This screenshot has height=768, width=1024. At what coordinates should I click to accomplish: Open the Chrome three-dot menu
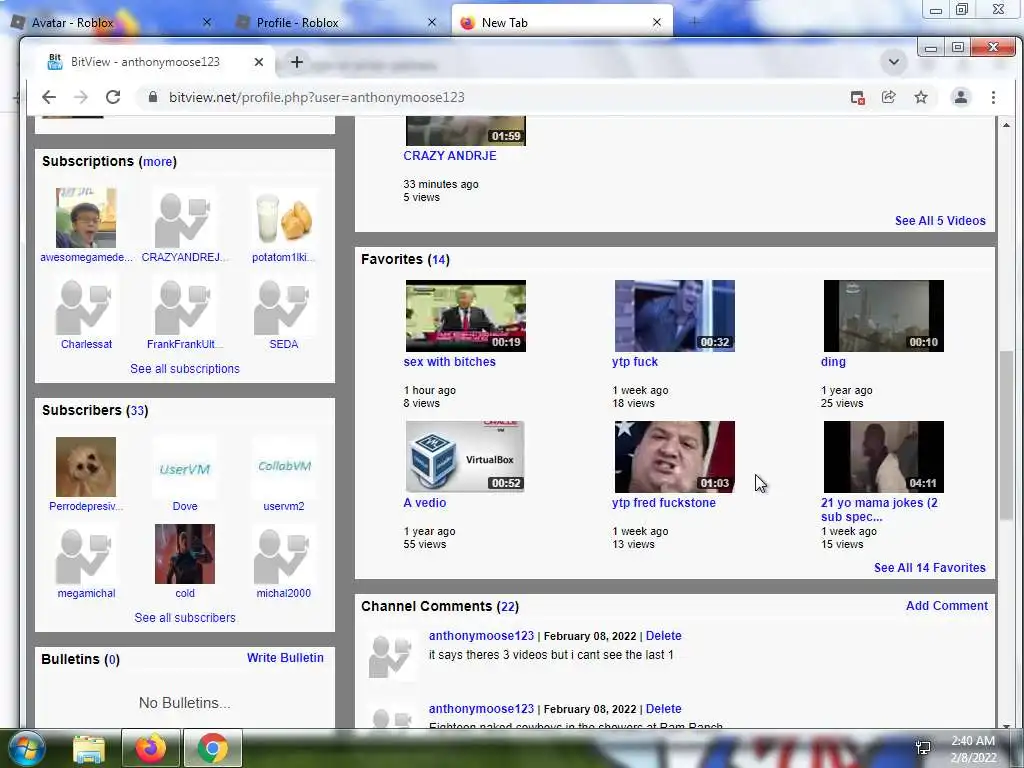(993, 97)
